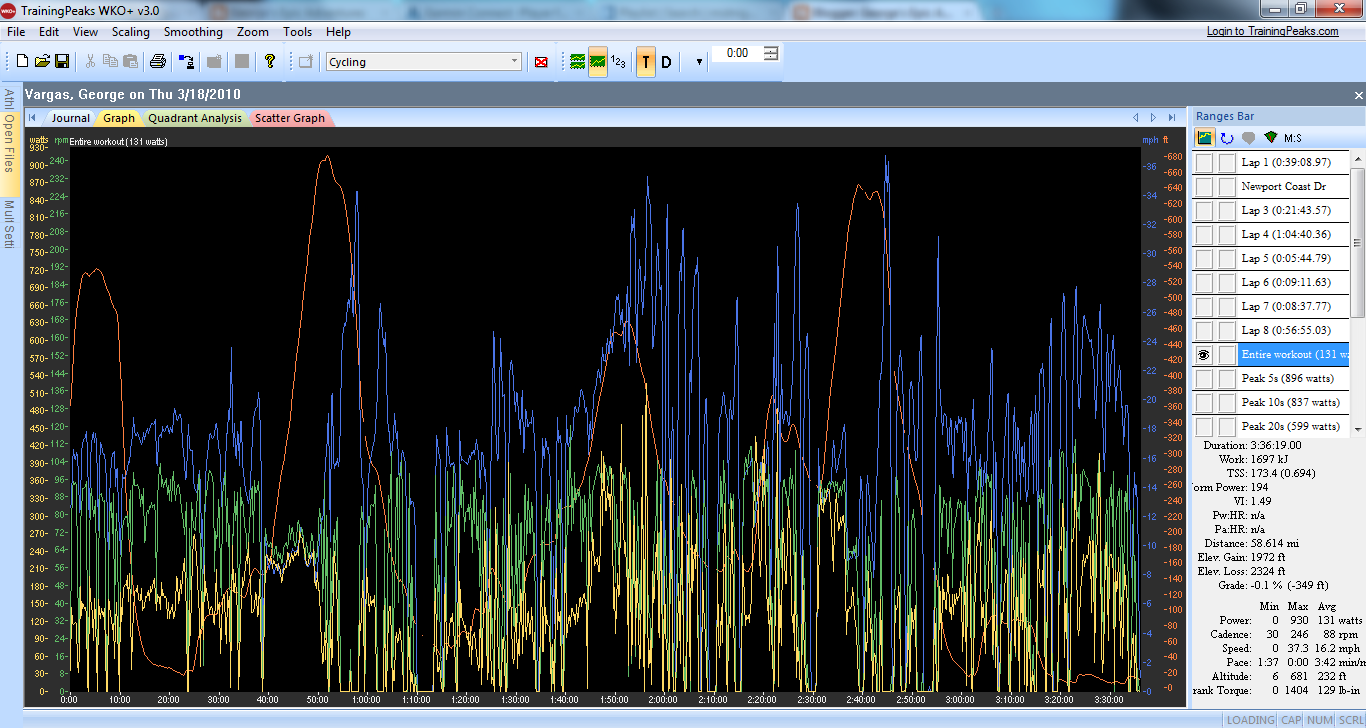Screen dimensions: 1366x728
Task: Click the Login to TrainingPeaks.com link
Action: 1272,31
